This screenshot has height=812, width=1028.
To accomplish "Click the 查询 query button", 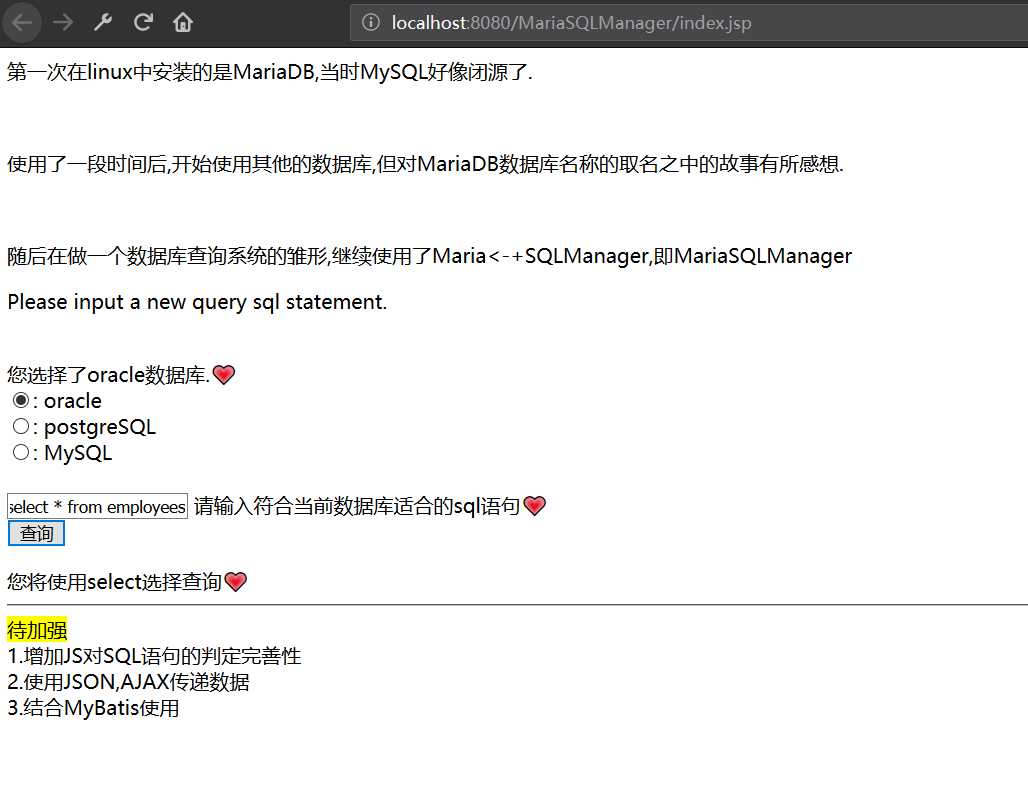I will pos(36,533).
